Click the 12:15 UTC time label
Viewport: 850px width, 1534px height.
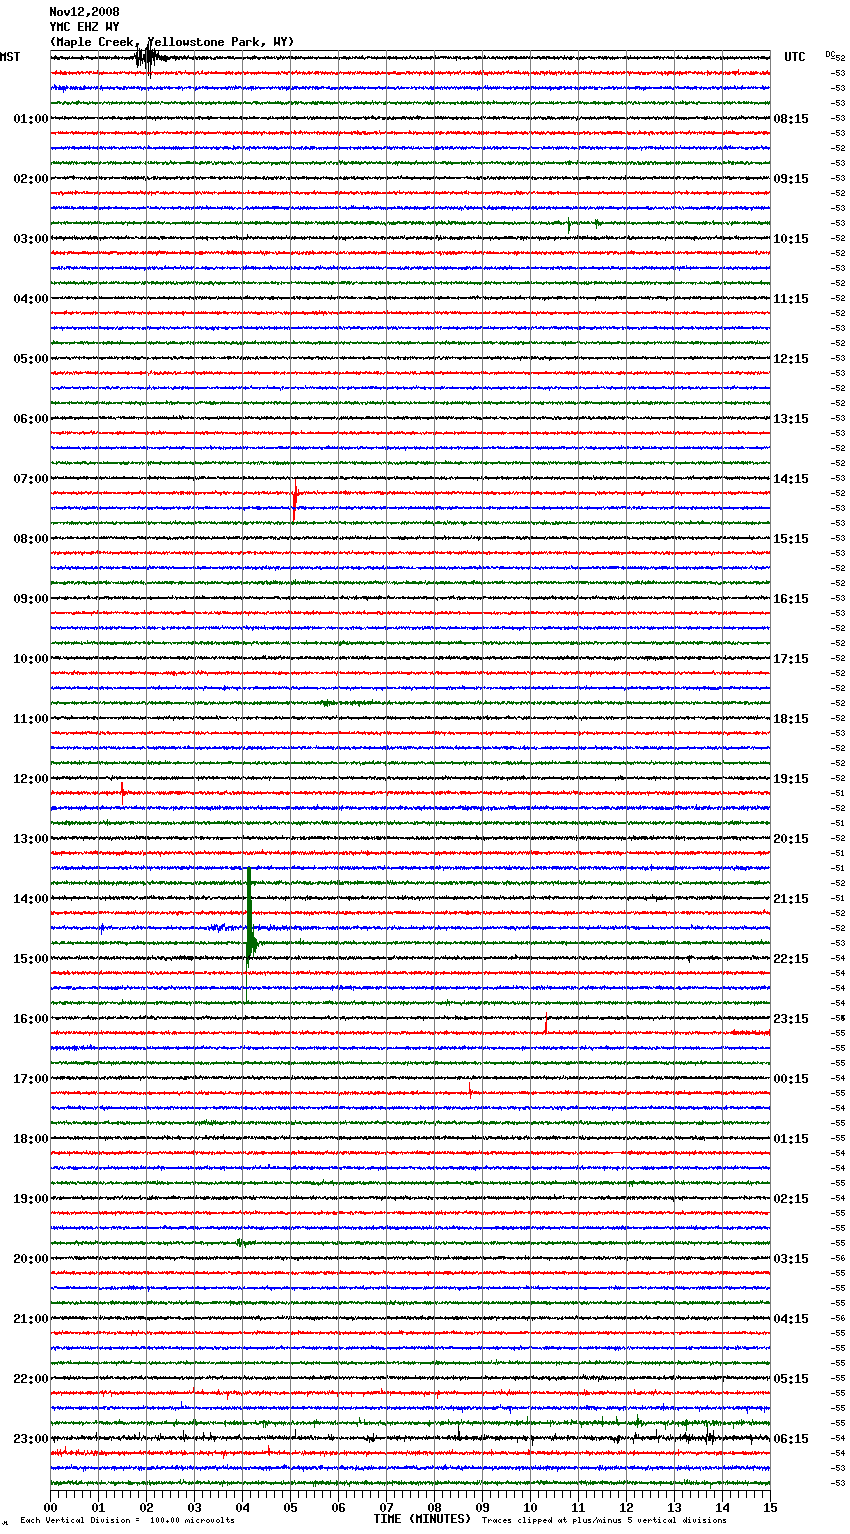(791, 359)
